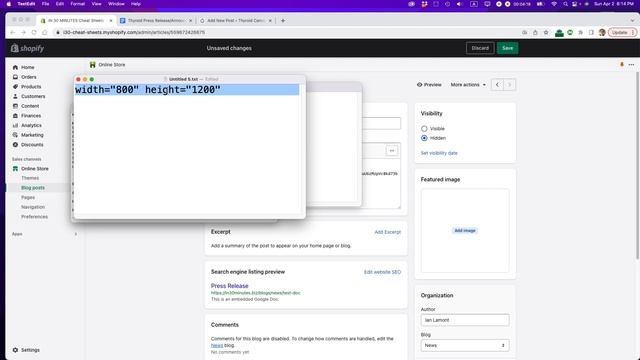Screen dimensions: 640x360
Task: Click the Update button in browser toolbar
Action: pos(622,32)
